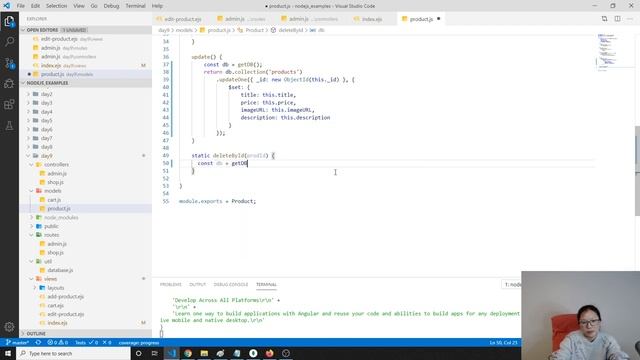Viewport: 640px width, 360px height.
Task: Open Chrome from the taskbar
Action: point(188,353)
